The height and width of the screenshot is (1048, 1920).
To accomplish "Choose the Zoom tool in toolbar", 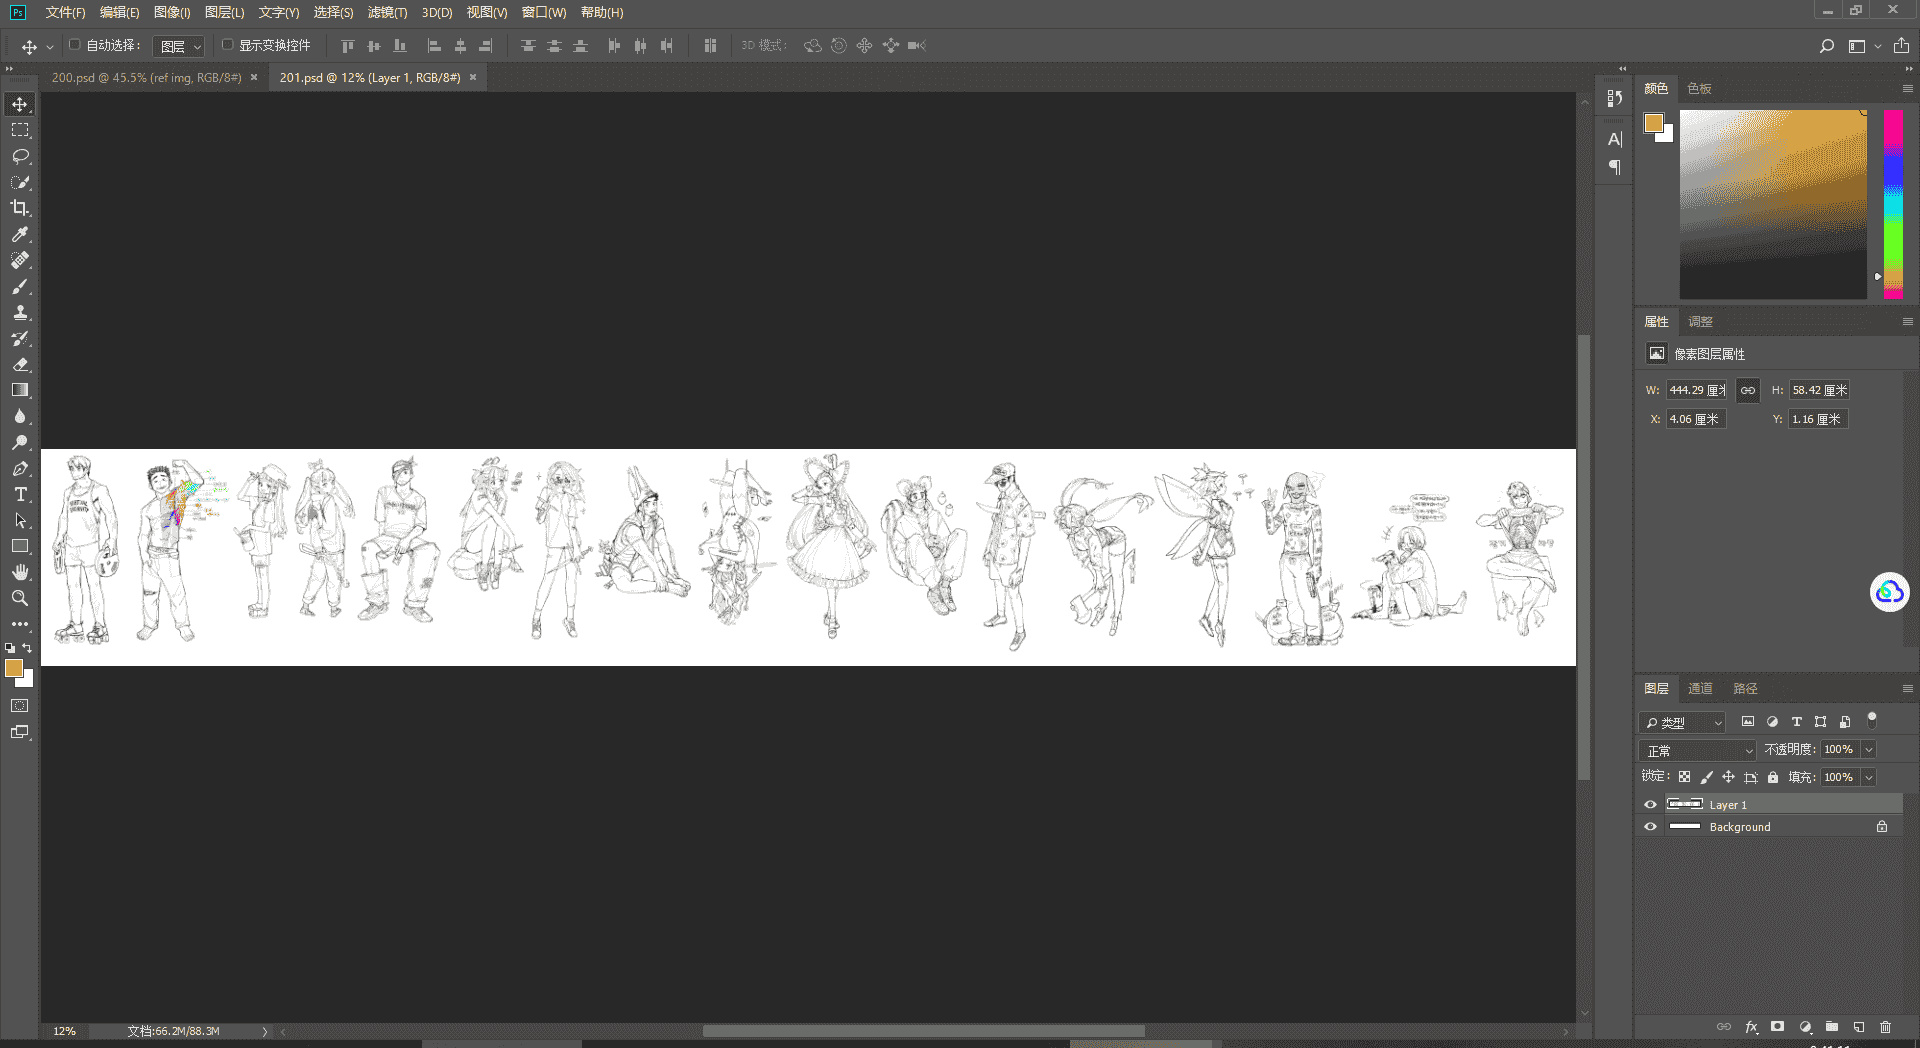I will tap(20, 598).
